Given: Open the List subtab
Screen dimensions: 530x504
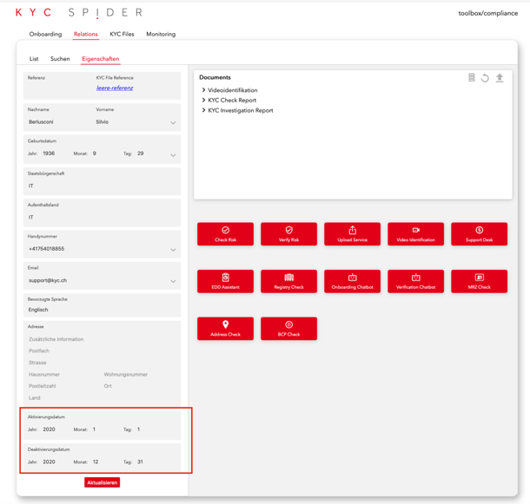Looking at the screenshot, I should [x=34, y=59].
